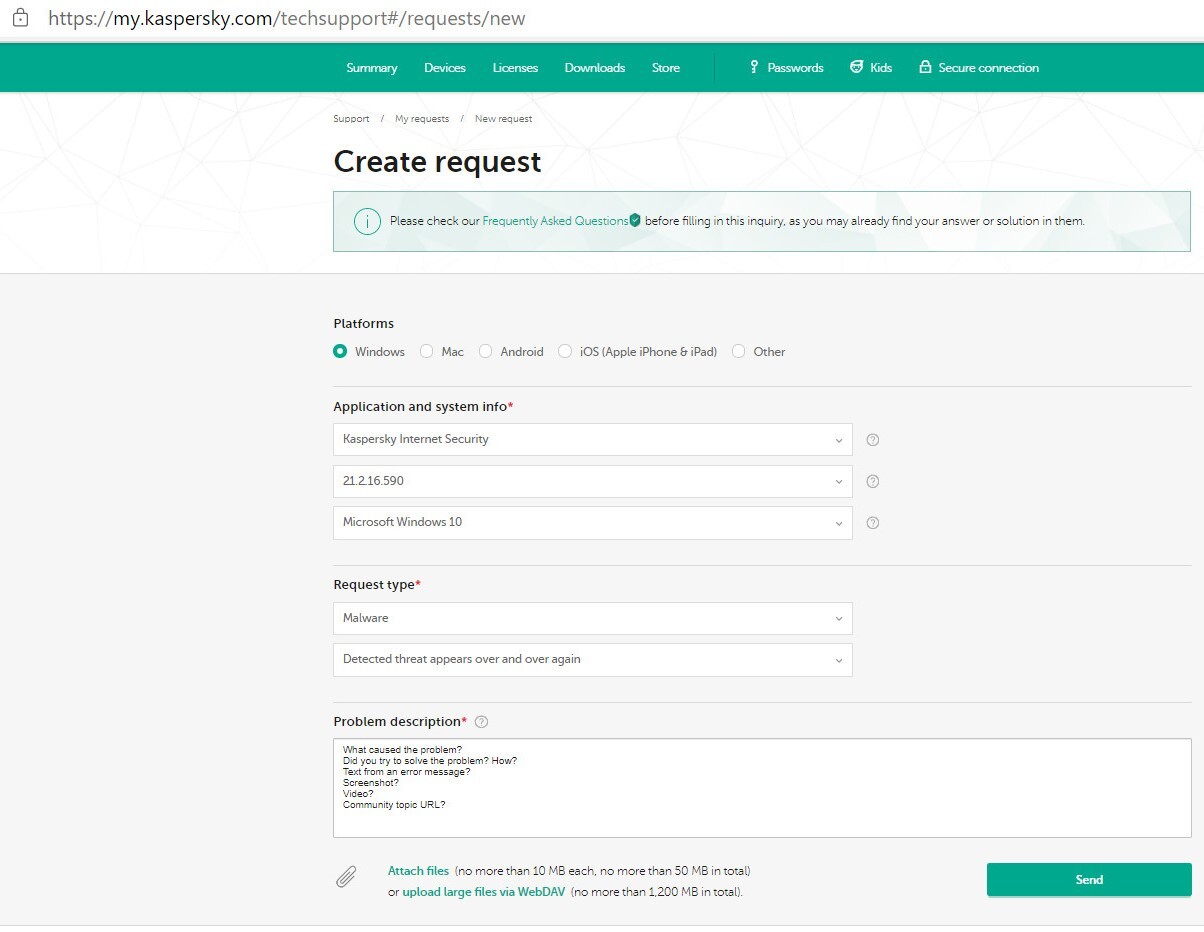Click the help icon beside Problem description
Viewport: 1204px width, 932px height.
[x=481, y=722]
